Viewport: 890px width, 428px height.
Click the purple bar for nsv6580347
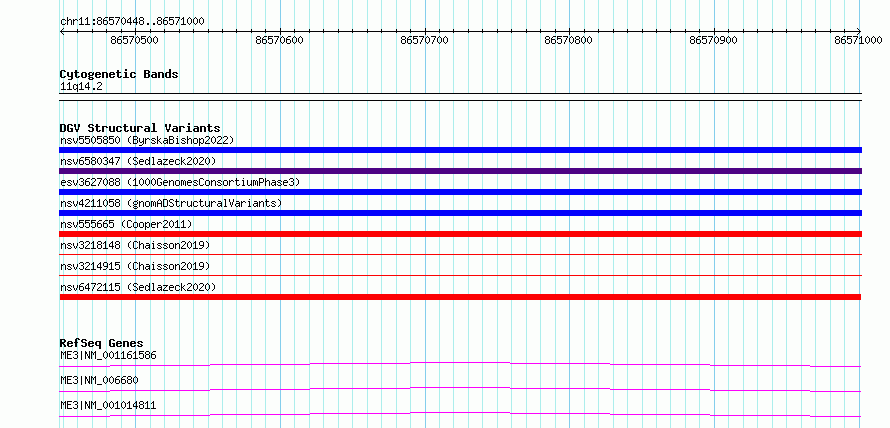(x=460, y=171)
